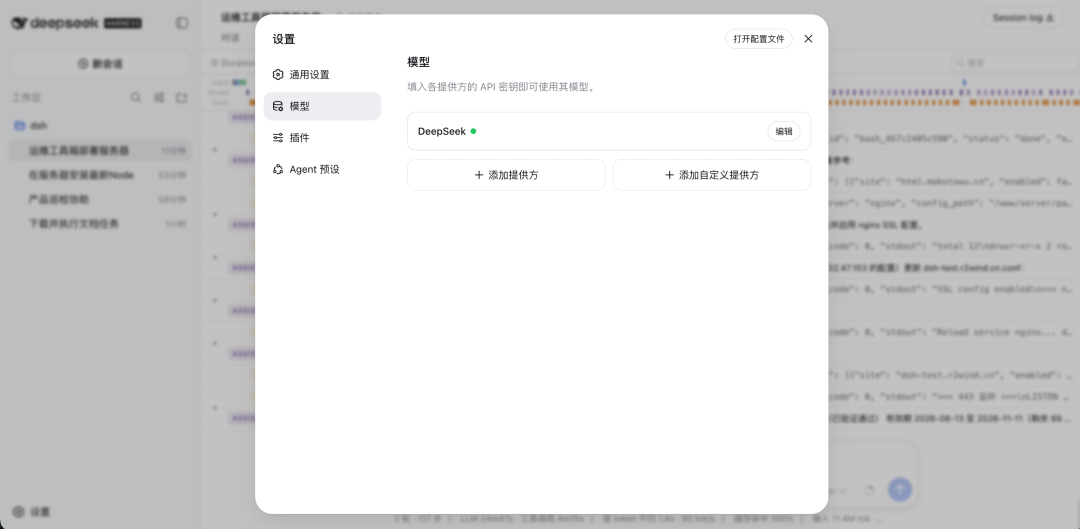Screen dimensions: 1080x529
Task: Click the 添加自定义提供方 button
Action: 712,175
